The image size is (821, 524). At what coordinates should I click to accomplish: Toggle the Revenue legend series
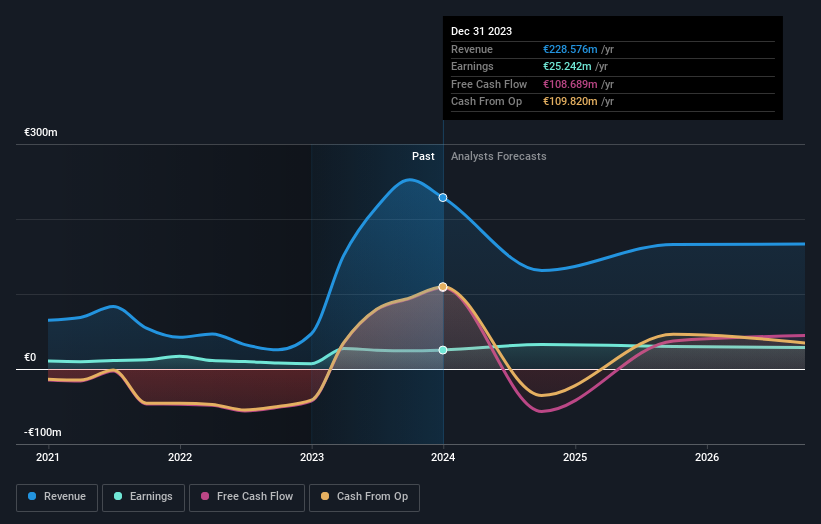coord(57,497)
